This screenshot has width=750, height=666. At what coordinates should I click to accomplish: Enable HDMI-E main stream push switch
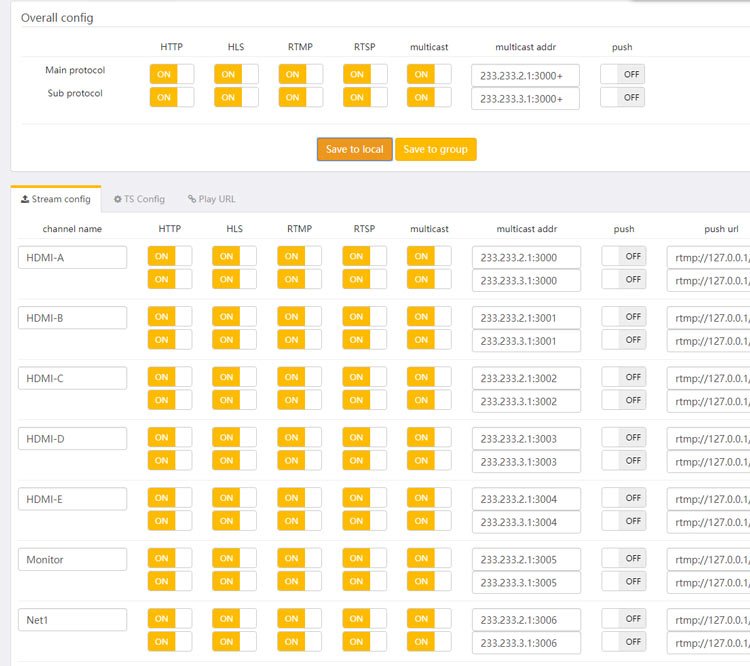point(624,498)
